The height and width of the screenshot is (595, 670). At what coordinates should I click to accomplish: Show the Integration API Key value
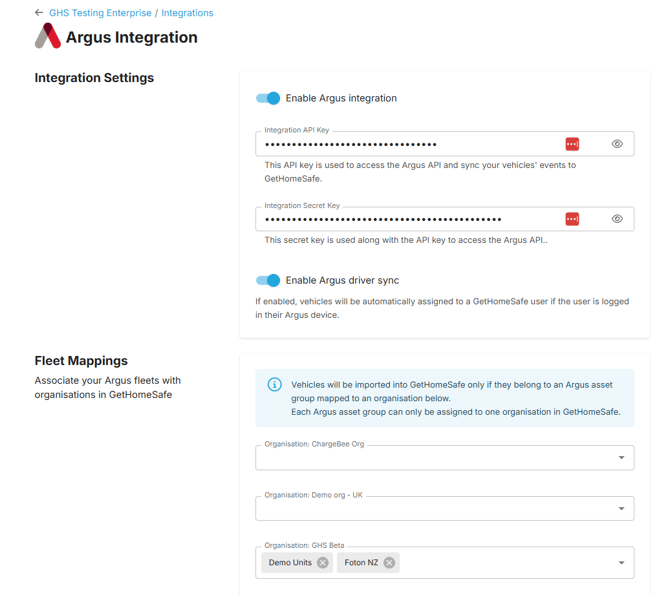[617, 144]
